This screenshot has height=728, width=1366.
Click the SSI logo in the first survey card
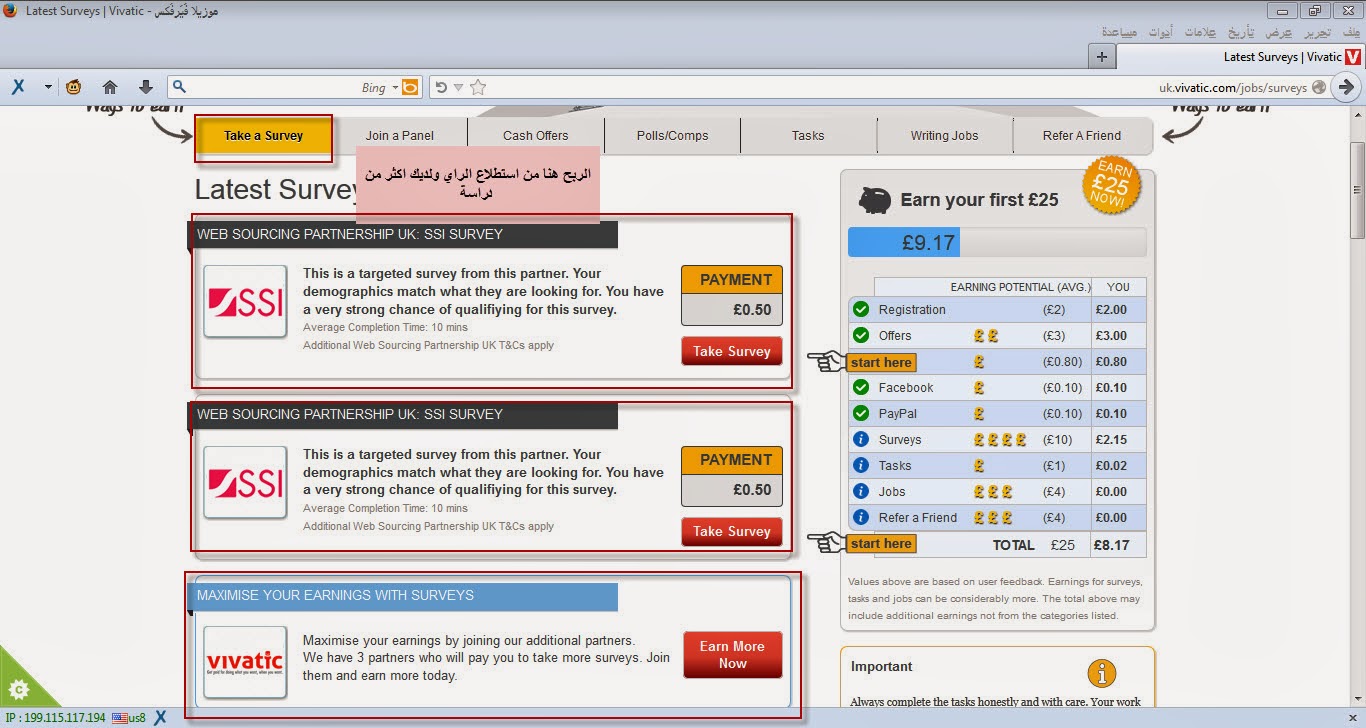point(245,301)
